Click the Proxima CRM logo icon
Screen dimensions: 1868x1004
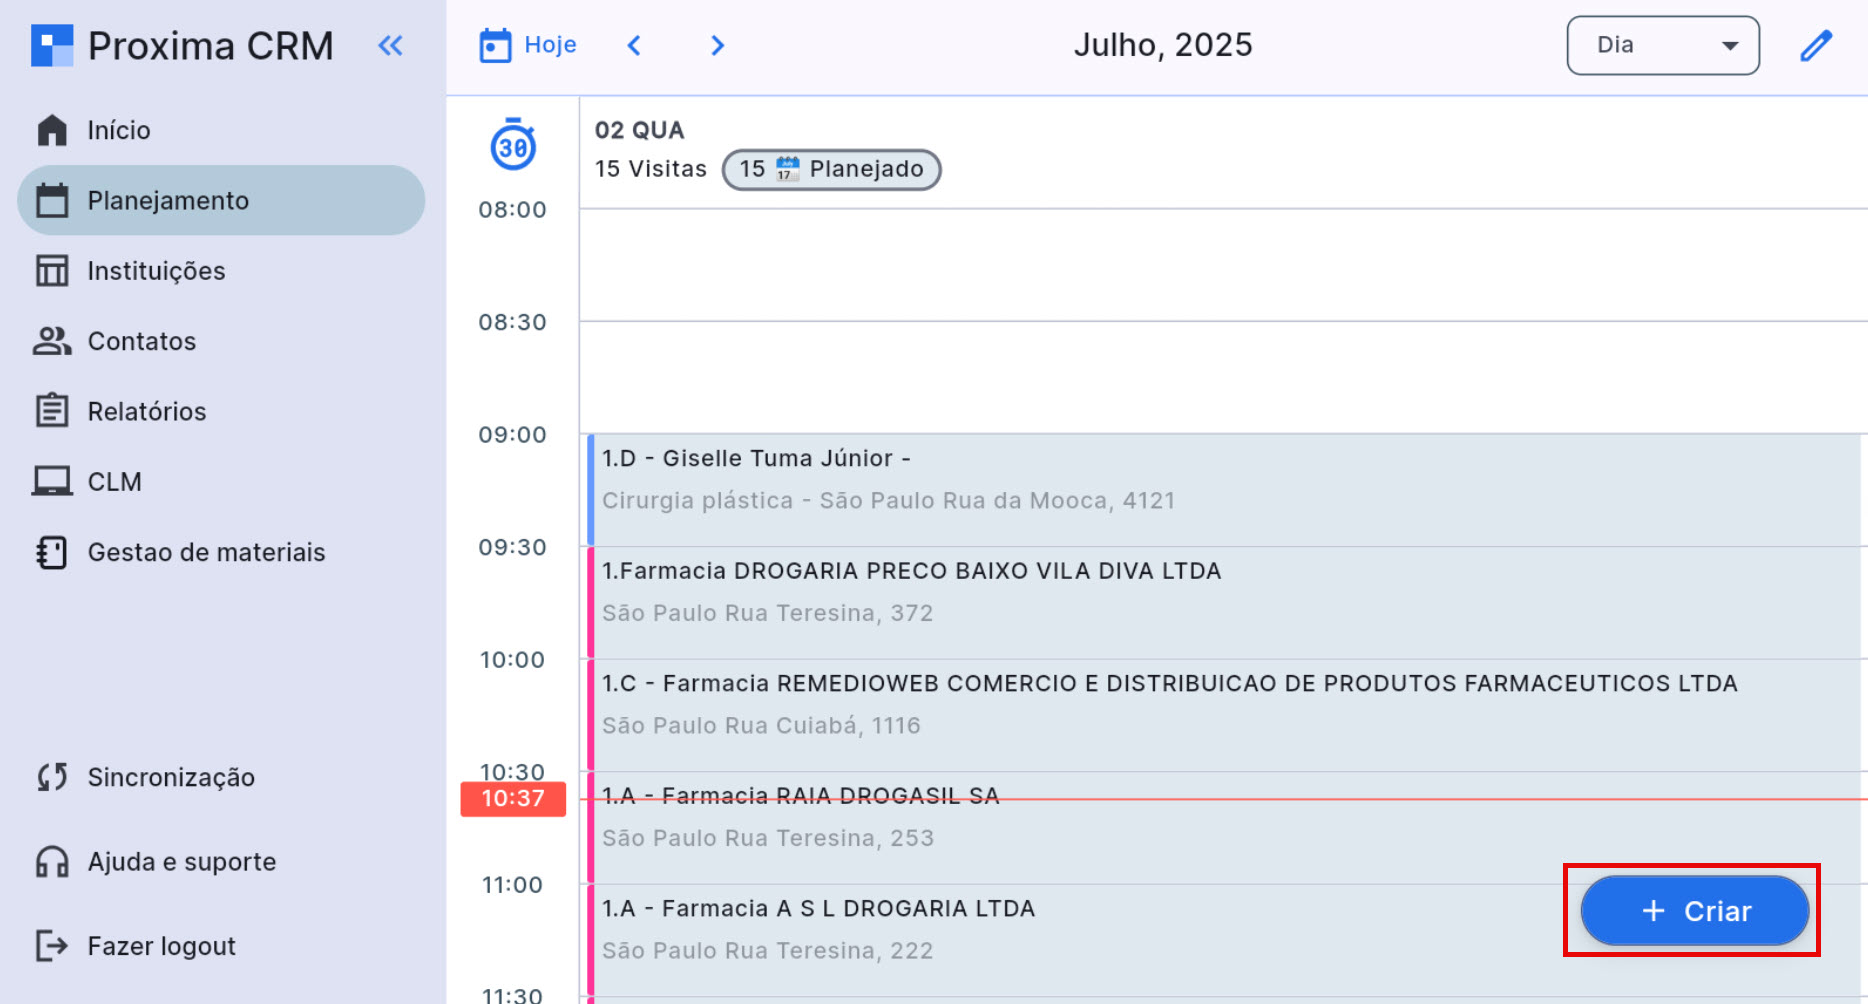(x=52, y=46)
